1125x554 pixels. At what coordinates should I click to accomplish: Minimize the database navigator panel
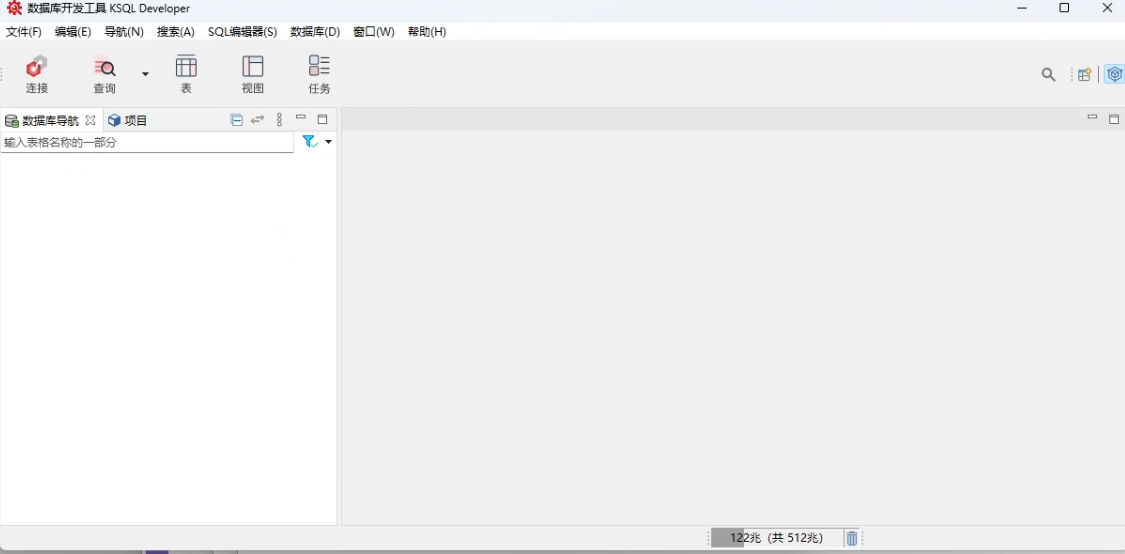[x=301, y=118]
